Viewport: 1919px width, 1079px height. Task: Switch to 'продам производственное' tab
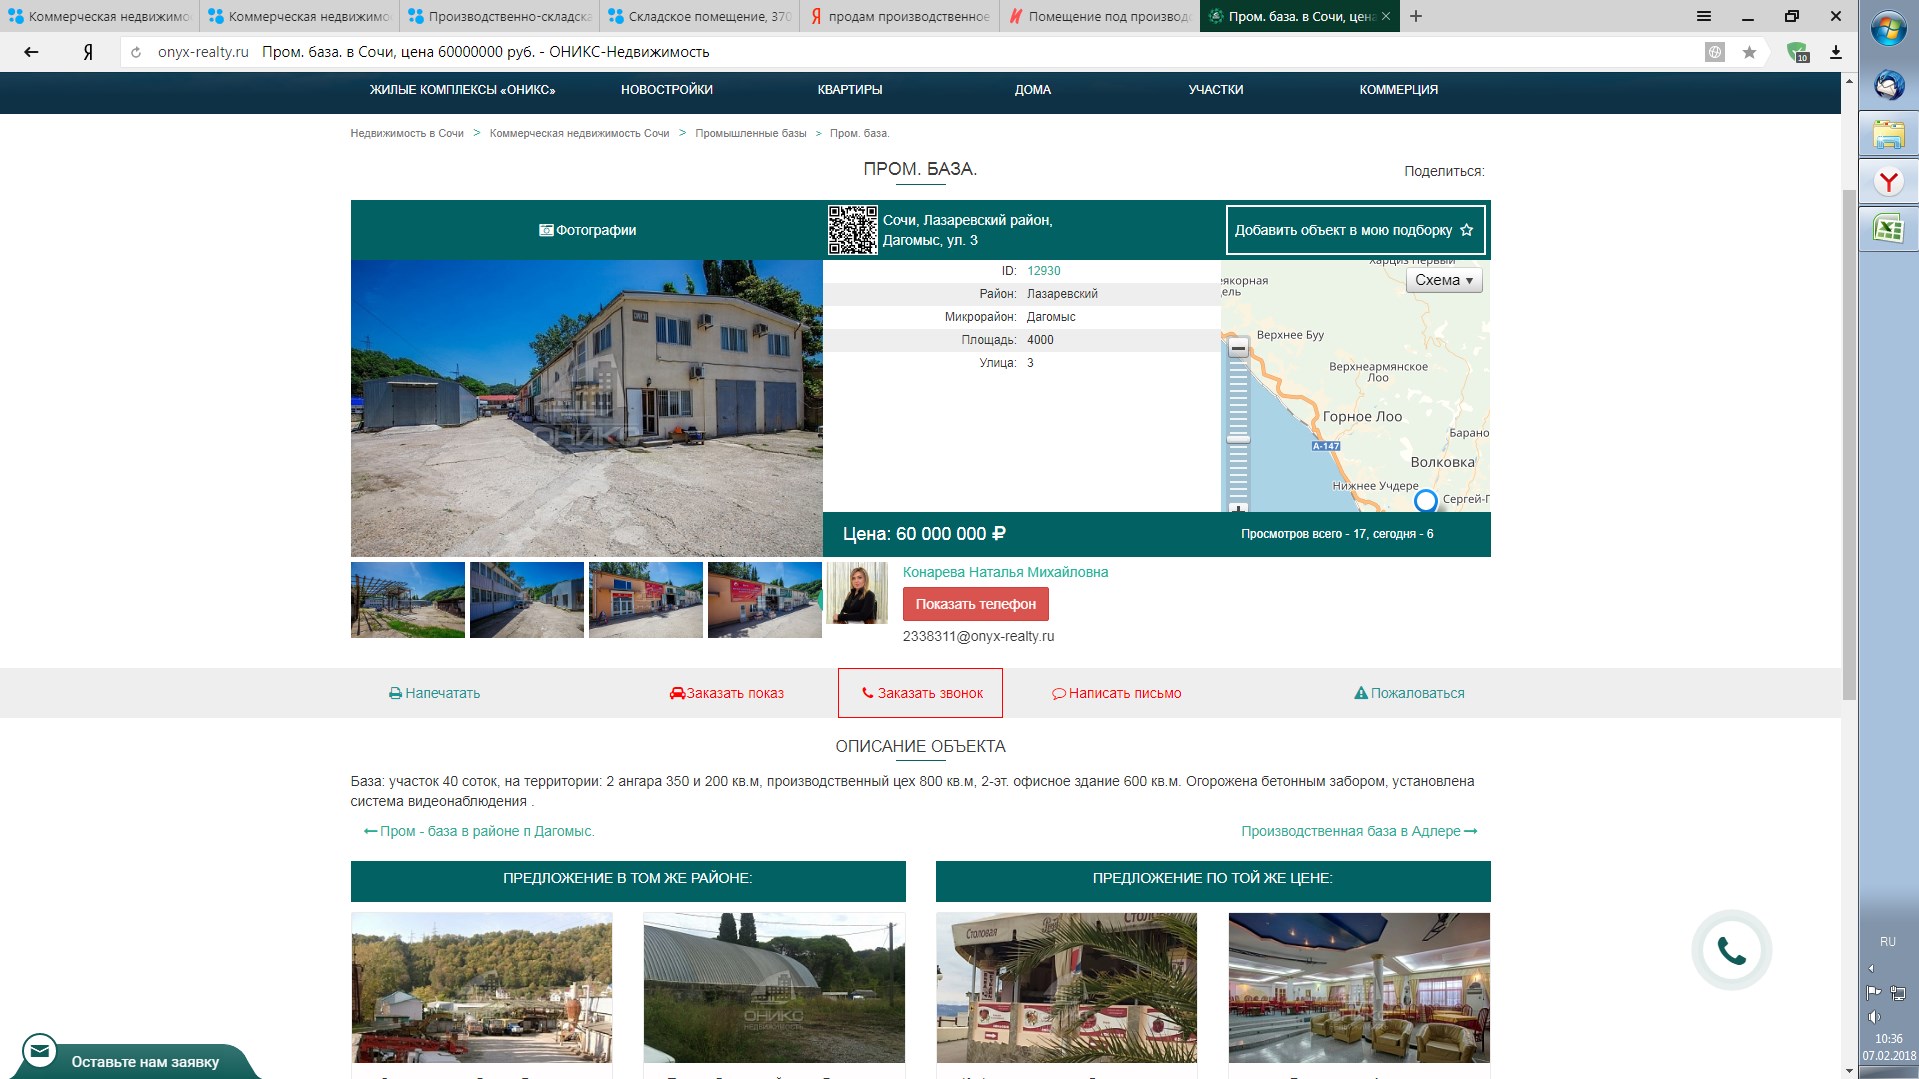899,16
